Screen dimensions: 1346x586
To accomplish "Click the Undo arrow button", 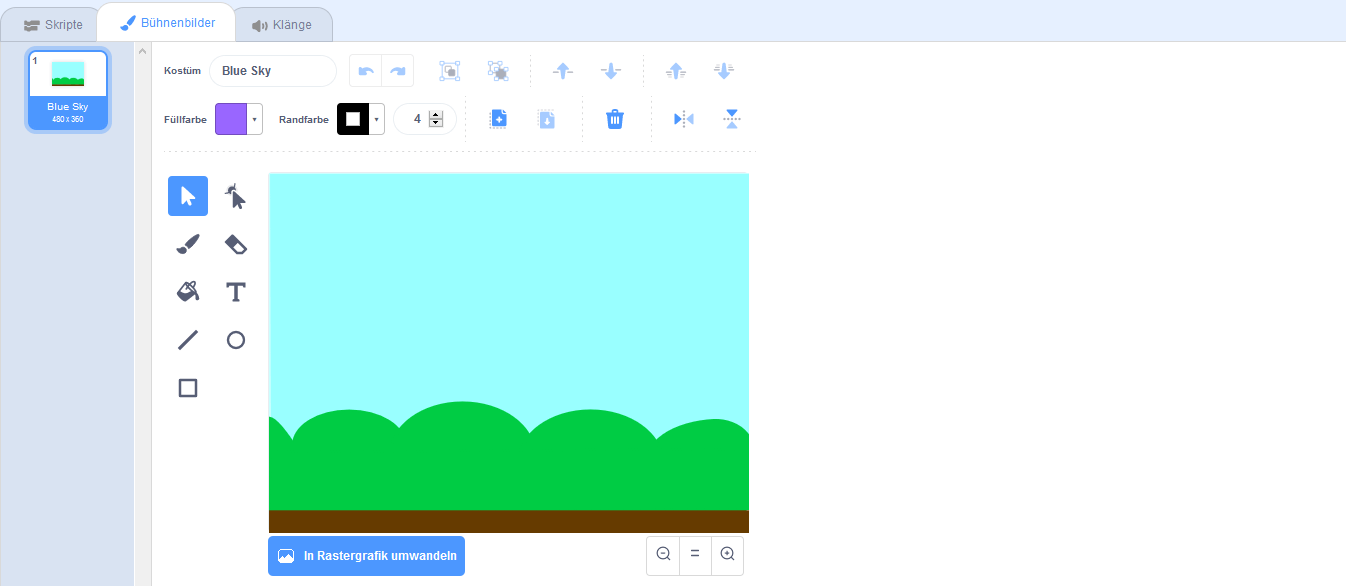I will [x=366, y=71].
